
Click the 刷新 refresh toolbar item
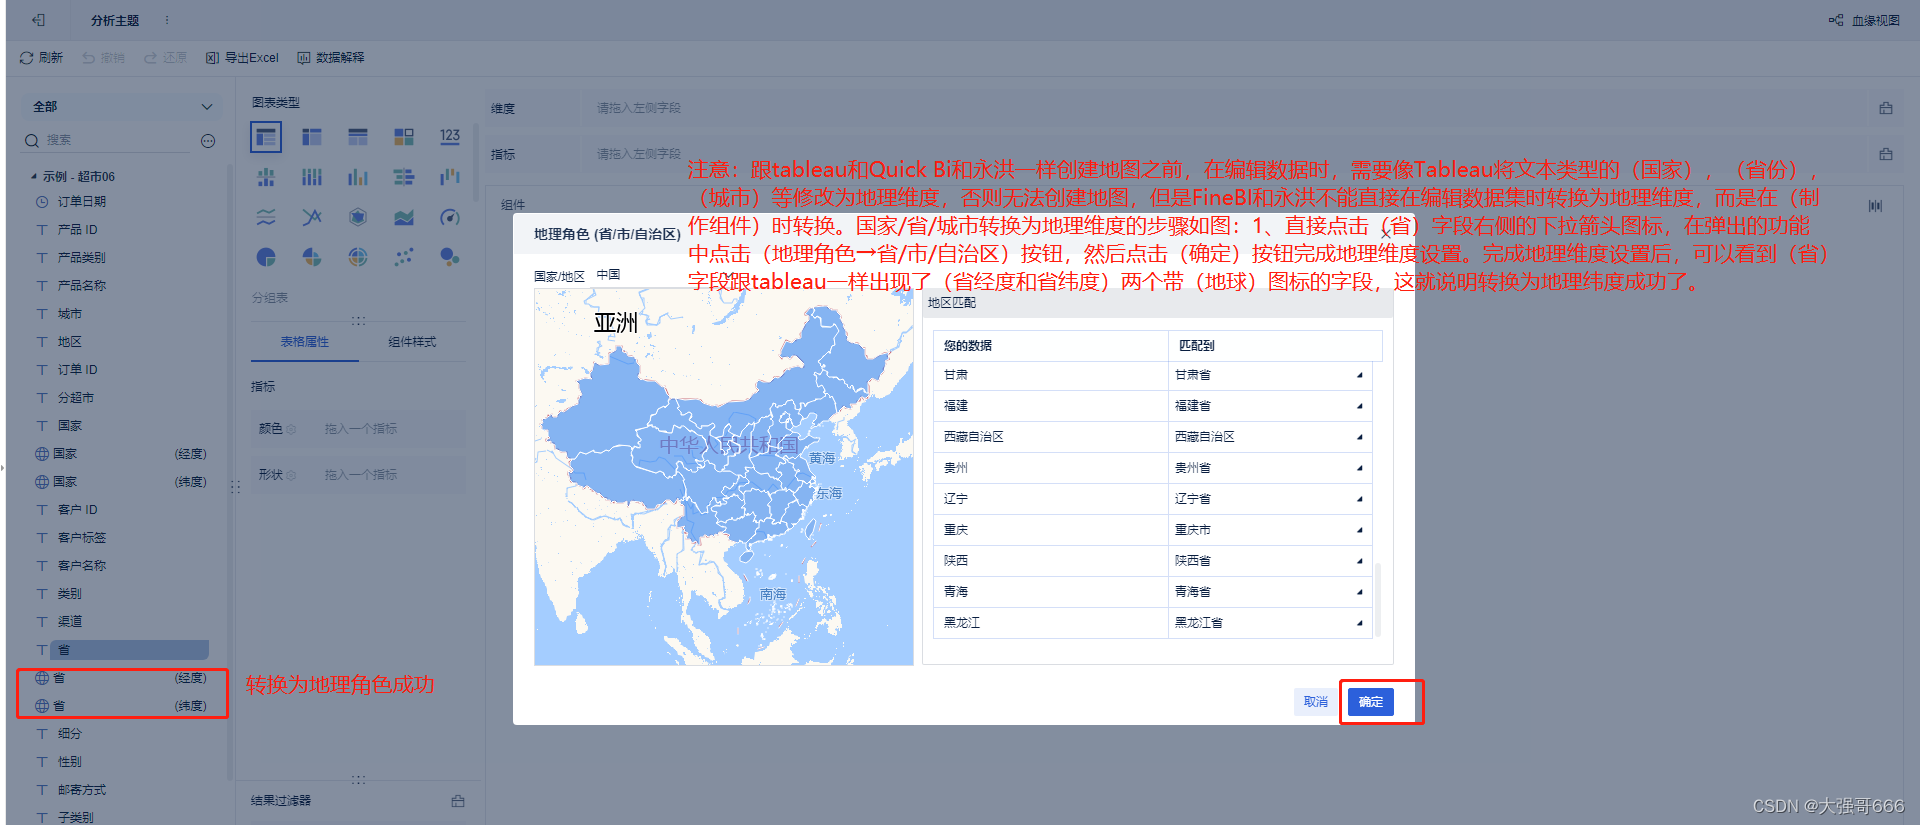[x=41, y=58]
